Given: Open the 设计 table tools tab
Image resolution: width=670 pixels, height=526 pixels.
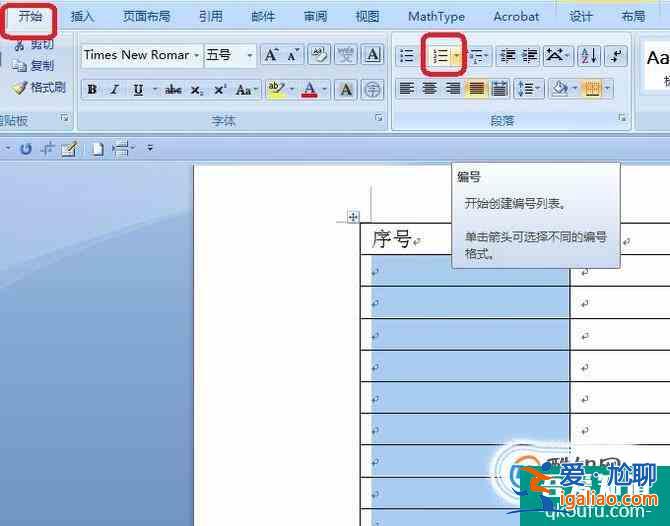Looking at the screenshot, I should (581, 17).
